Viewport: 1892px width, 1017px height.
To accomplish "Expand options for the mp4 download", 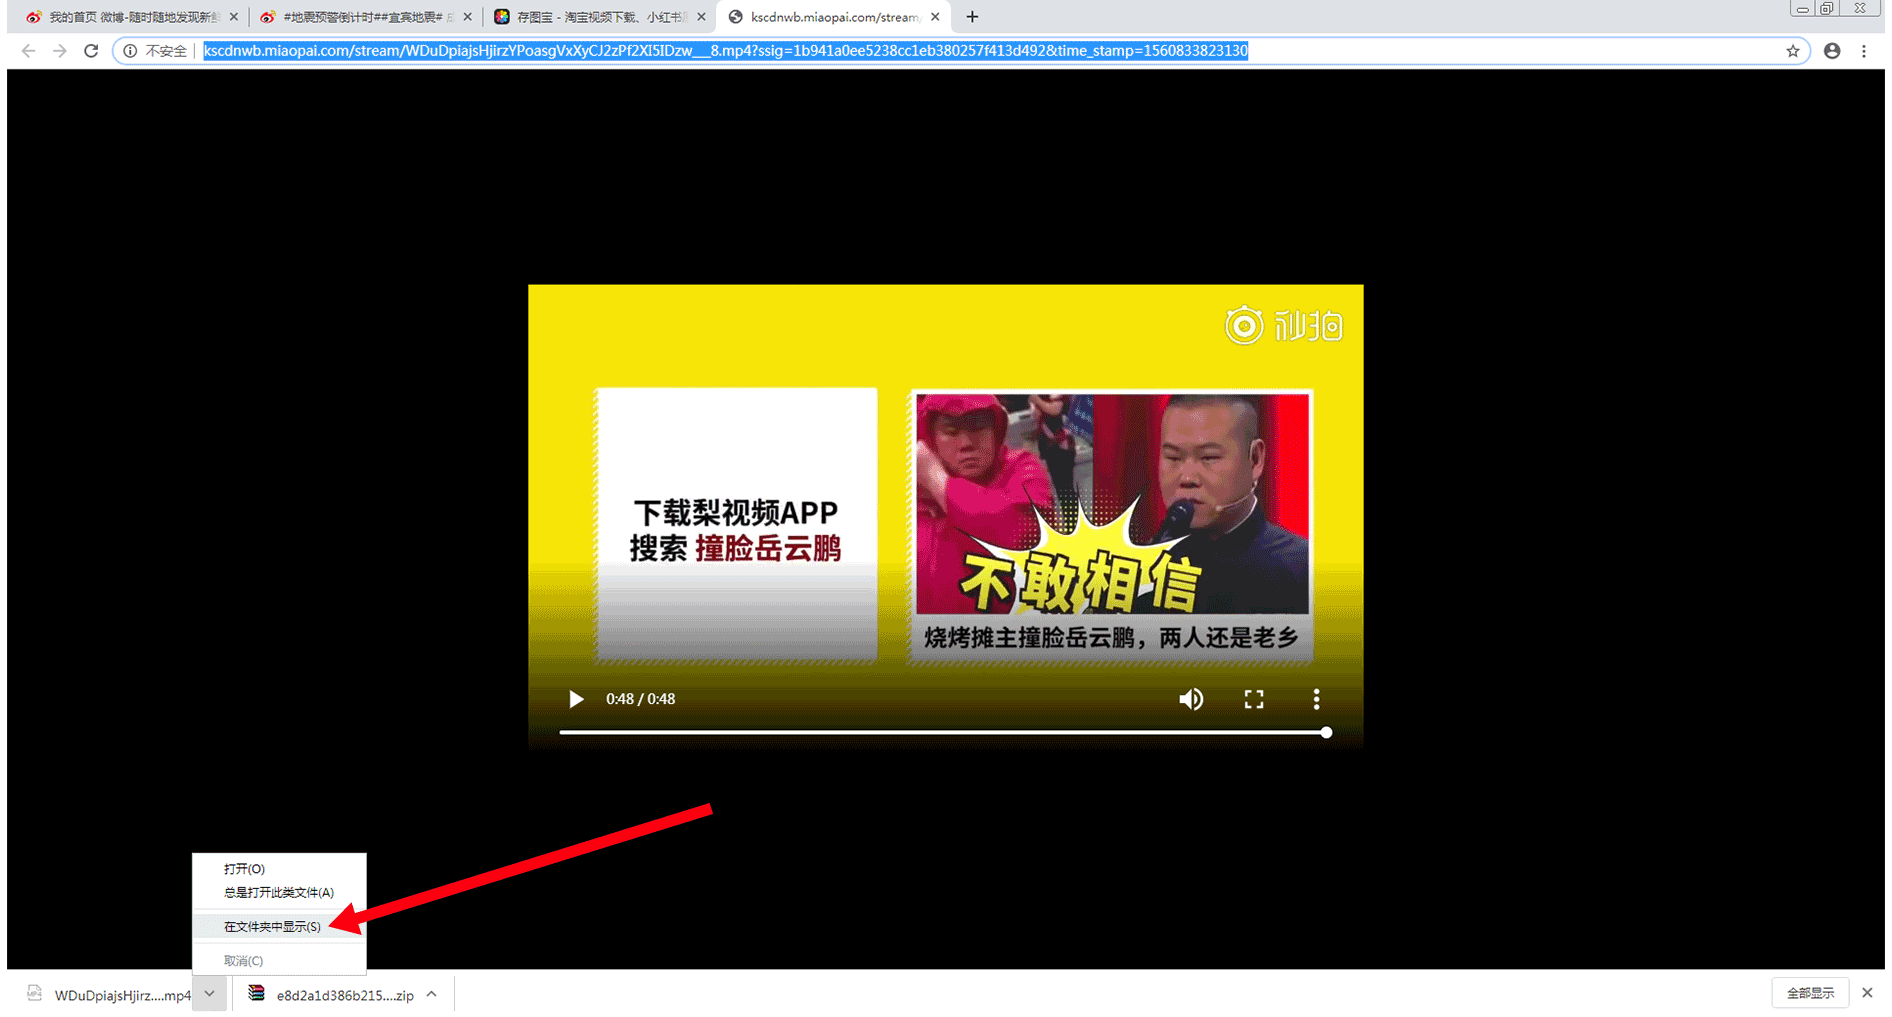I will [210, 994].
